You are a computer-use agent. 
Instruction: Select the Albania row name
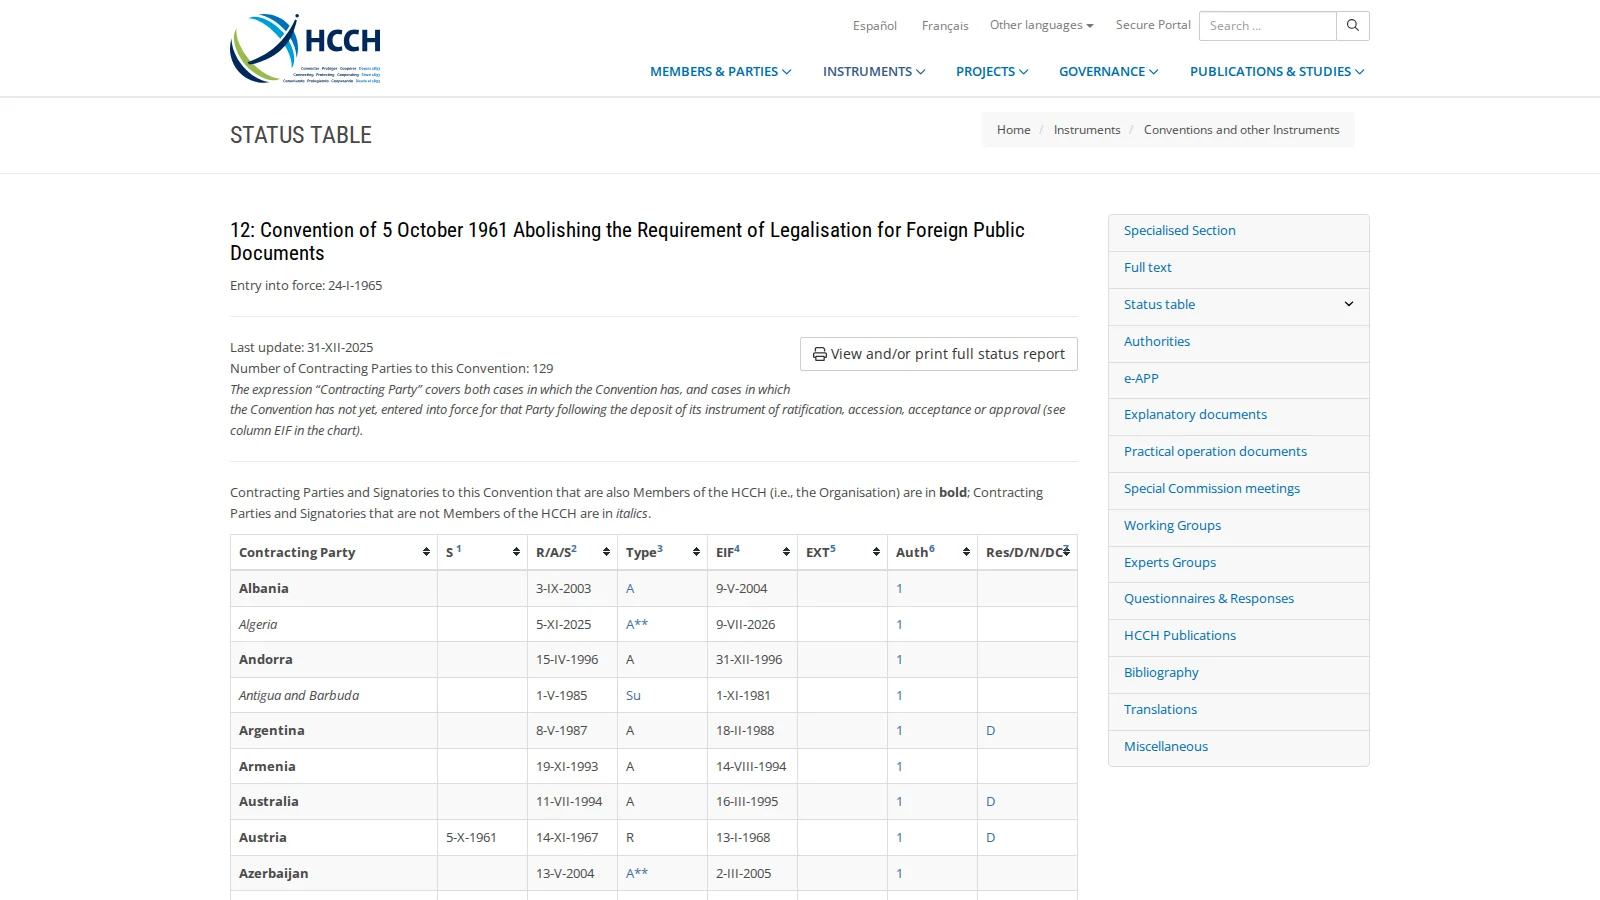pyautogui.click(x=264, y=589)
